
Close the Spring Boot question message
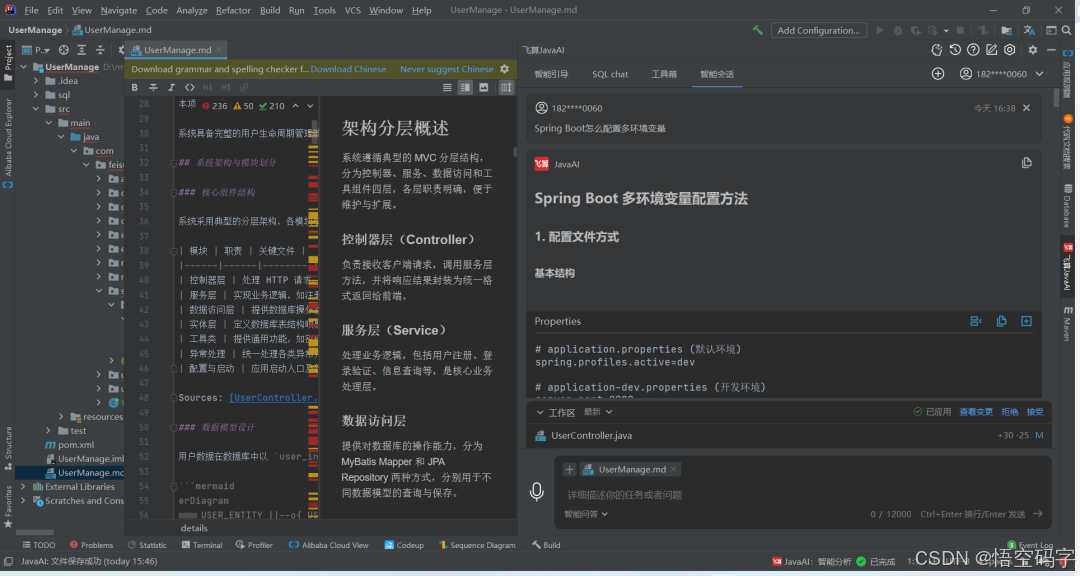1026,107
